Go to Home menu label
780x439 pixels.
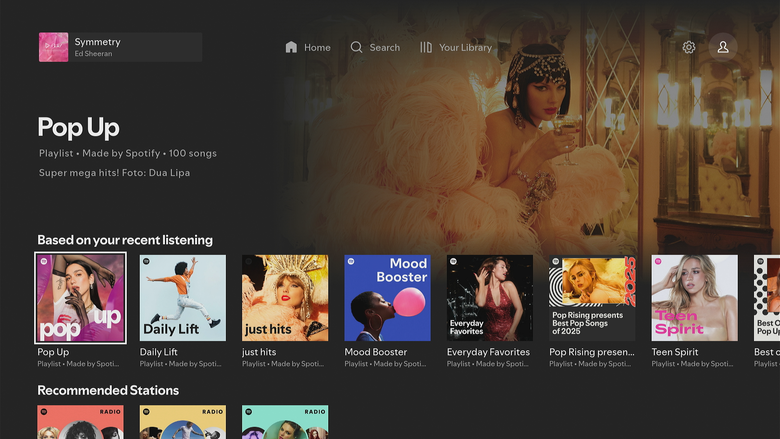coord(317,48)
